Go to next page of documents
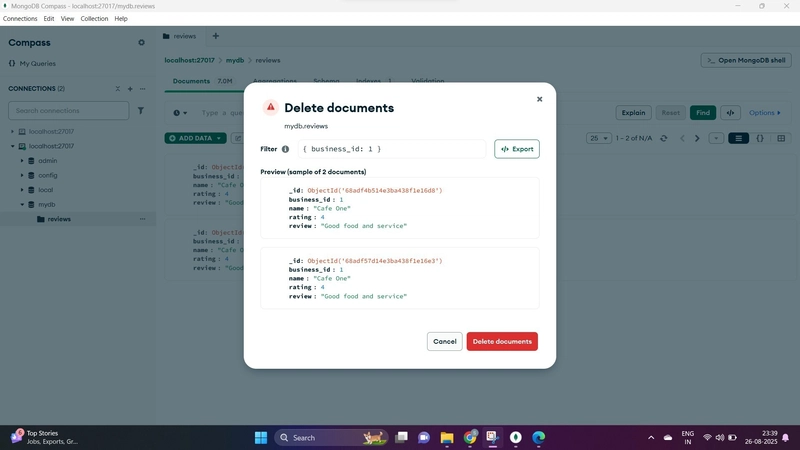Image resolution: width=800 pixels, height=450 pixels. tap(697, 138)
